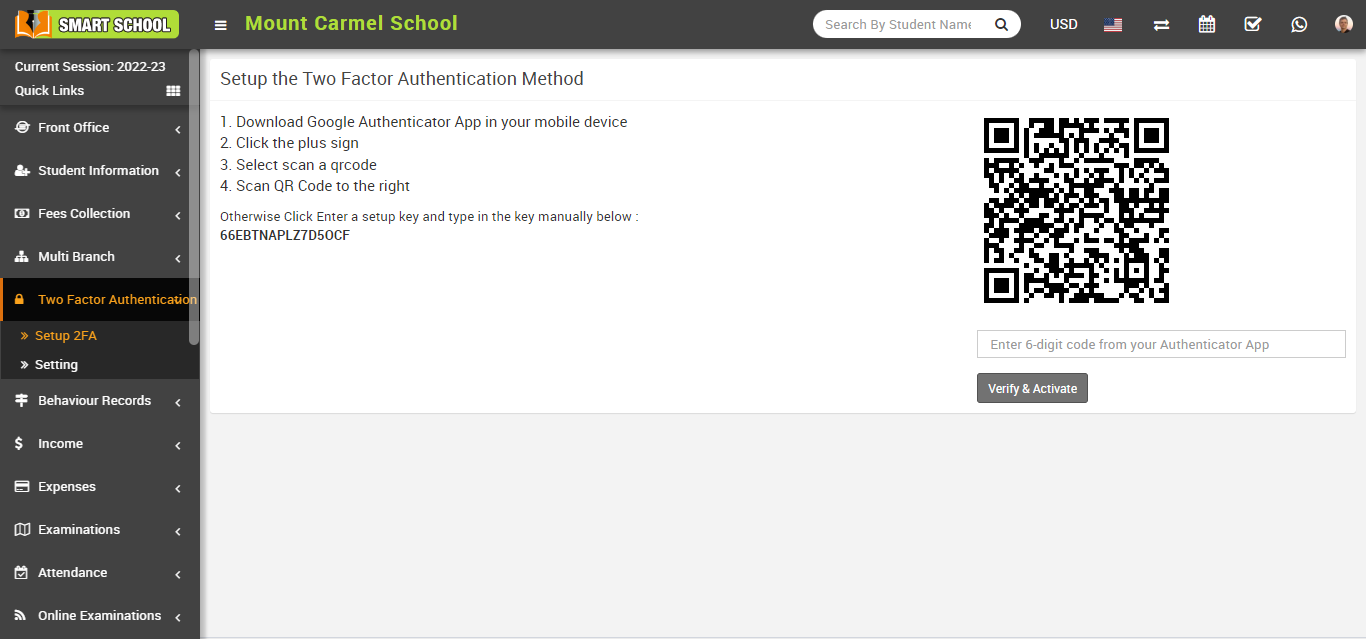Click the Examinations map icon
Viewport: 1366px width, 639px height.
click(x=22, y=530)
